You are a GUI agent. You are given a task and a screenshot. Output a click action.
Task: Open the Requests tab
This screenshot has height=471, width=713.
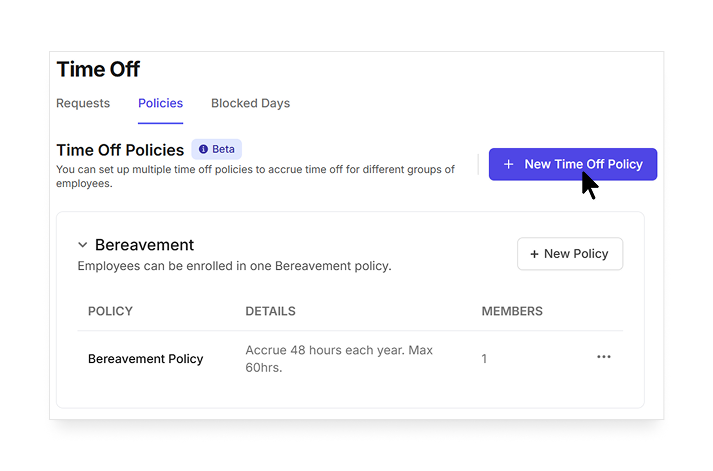point(83,103)
